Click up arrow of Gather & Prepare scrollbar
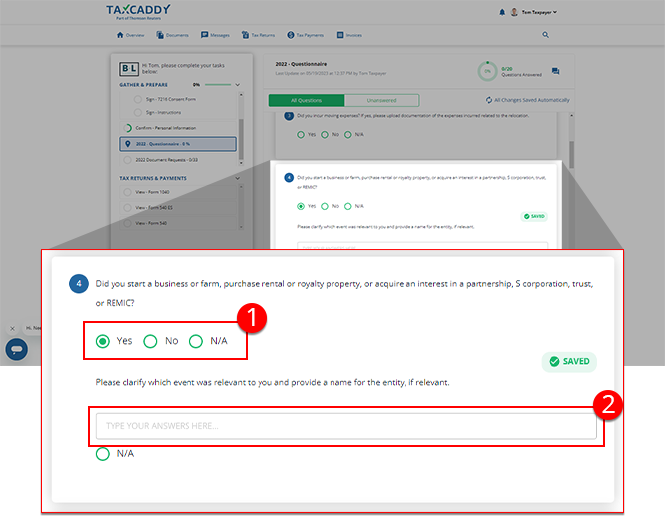Viewport: 665px width, 521px height. (241, 95)
